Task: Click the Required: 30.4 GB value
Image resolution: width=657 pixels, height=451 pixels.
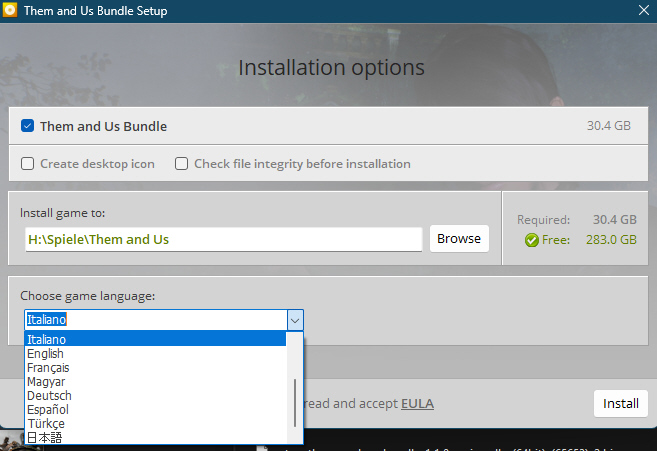Action: (615, 220)
